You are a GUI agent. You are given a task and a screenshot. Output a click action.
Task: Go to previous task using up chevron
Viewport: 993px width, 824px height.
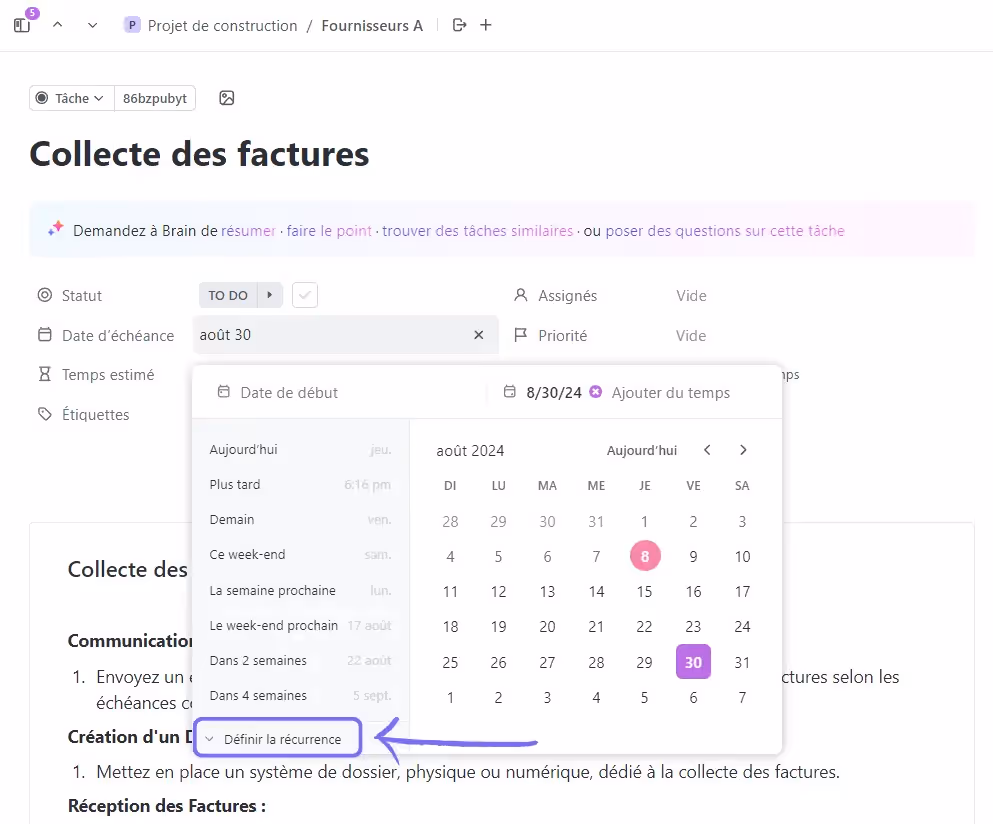pos(57,25)
